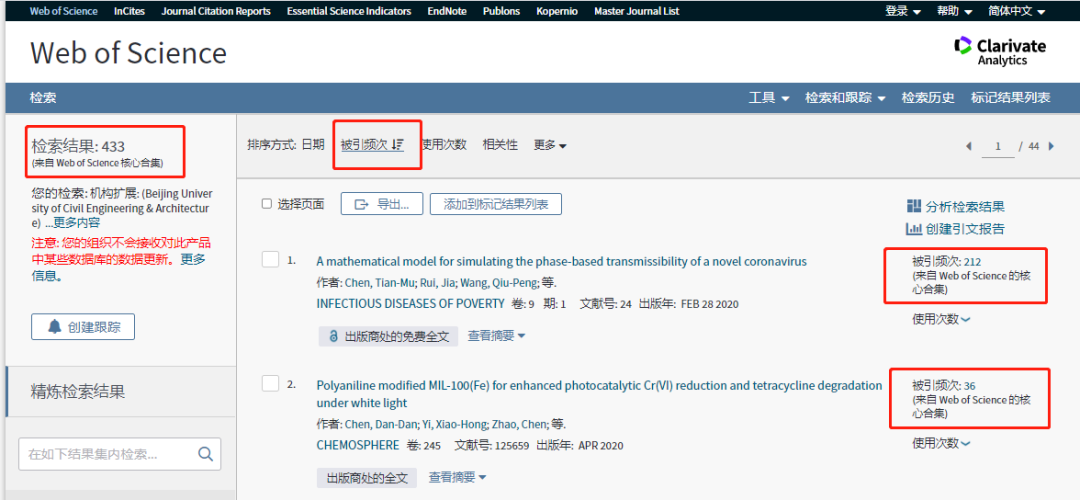Click the 导出... button
The height and width of the screenshot is (500, 1080).
[x=382, y=204]
